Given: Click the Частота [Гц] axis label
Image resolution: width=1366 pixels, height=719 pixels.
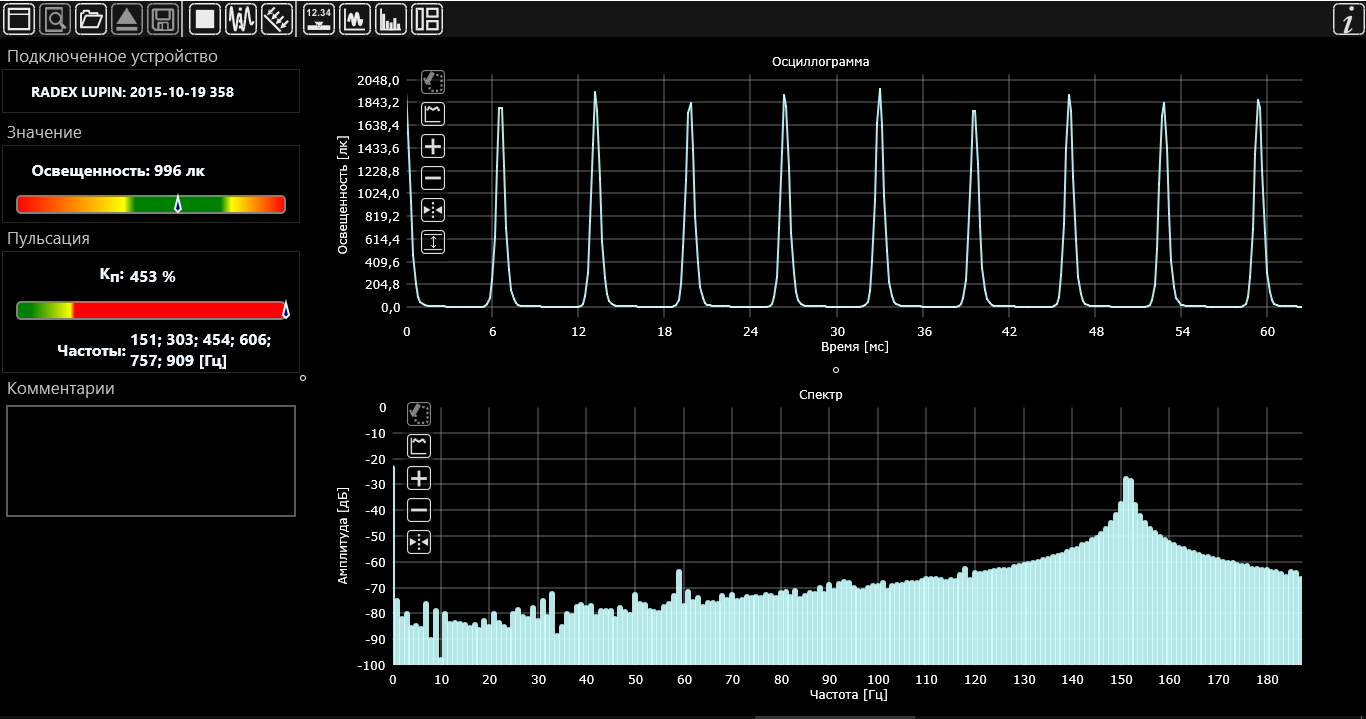Looking at the screenshot, I should coord(847,694).
